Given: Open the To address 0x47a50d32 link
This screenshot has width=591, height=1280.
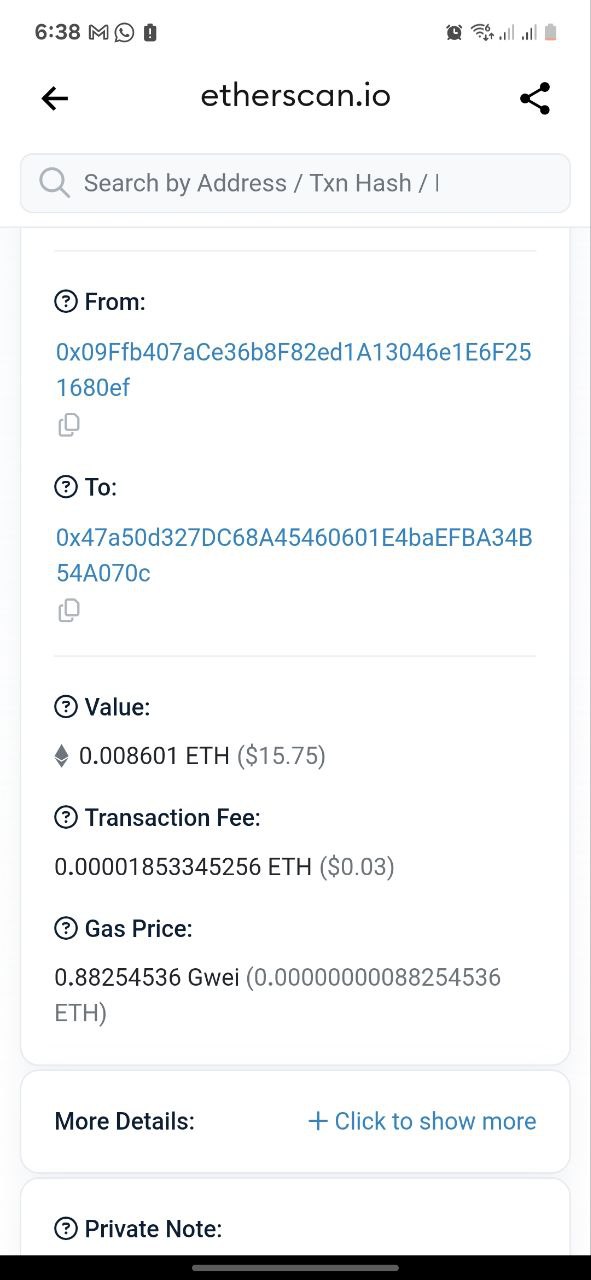Looking at the screenshot, I should point(294,555).
